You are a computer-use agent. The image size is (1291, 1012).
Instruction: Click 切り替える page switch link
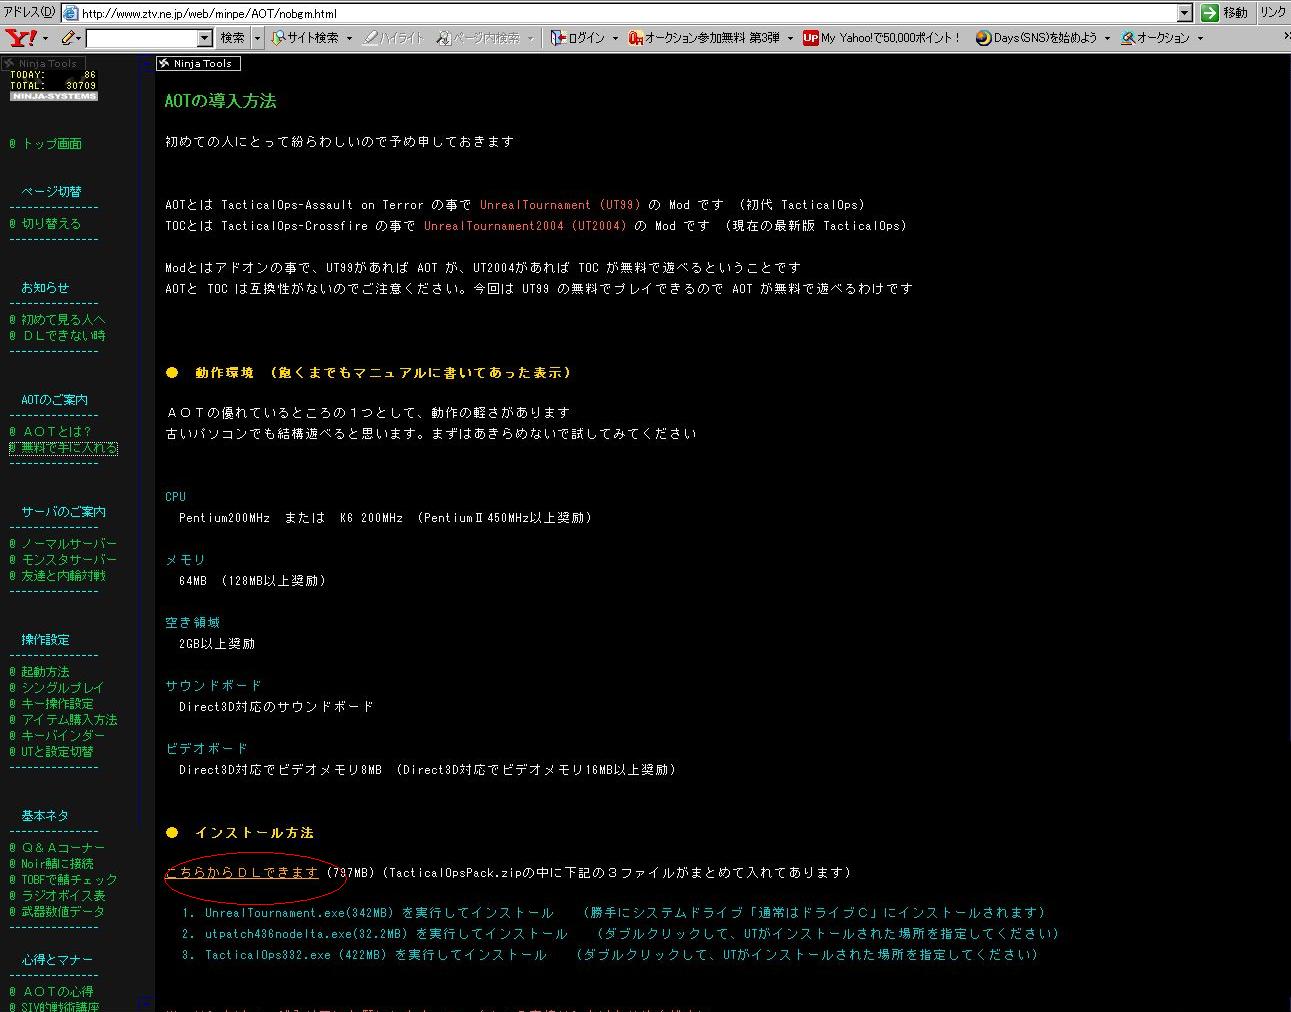click(x=51, y=224)
